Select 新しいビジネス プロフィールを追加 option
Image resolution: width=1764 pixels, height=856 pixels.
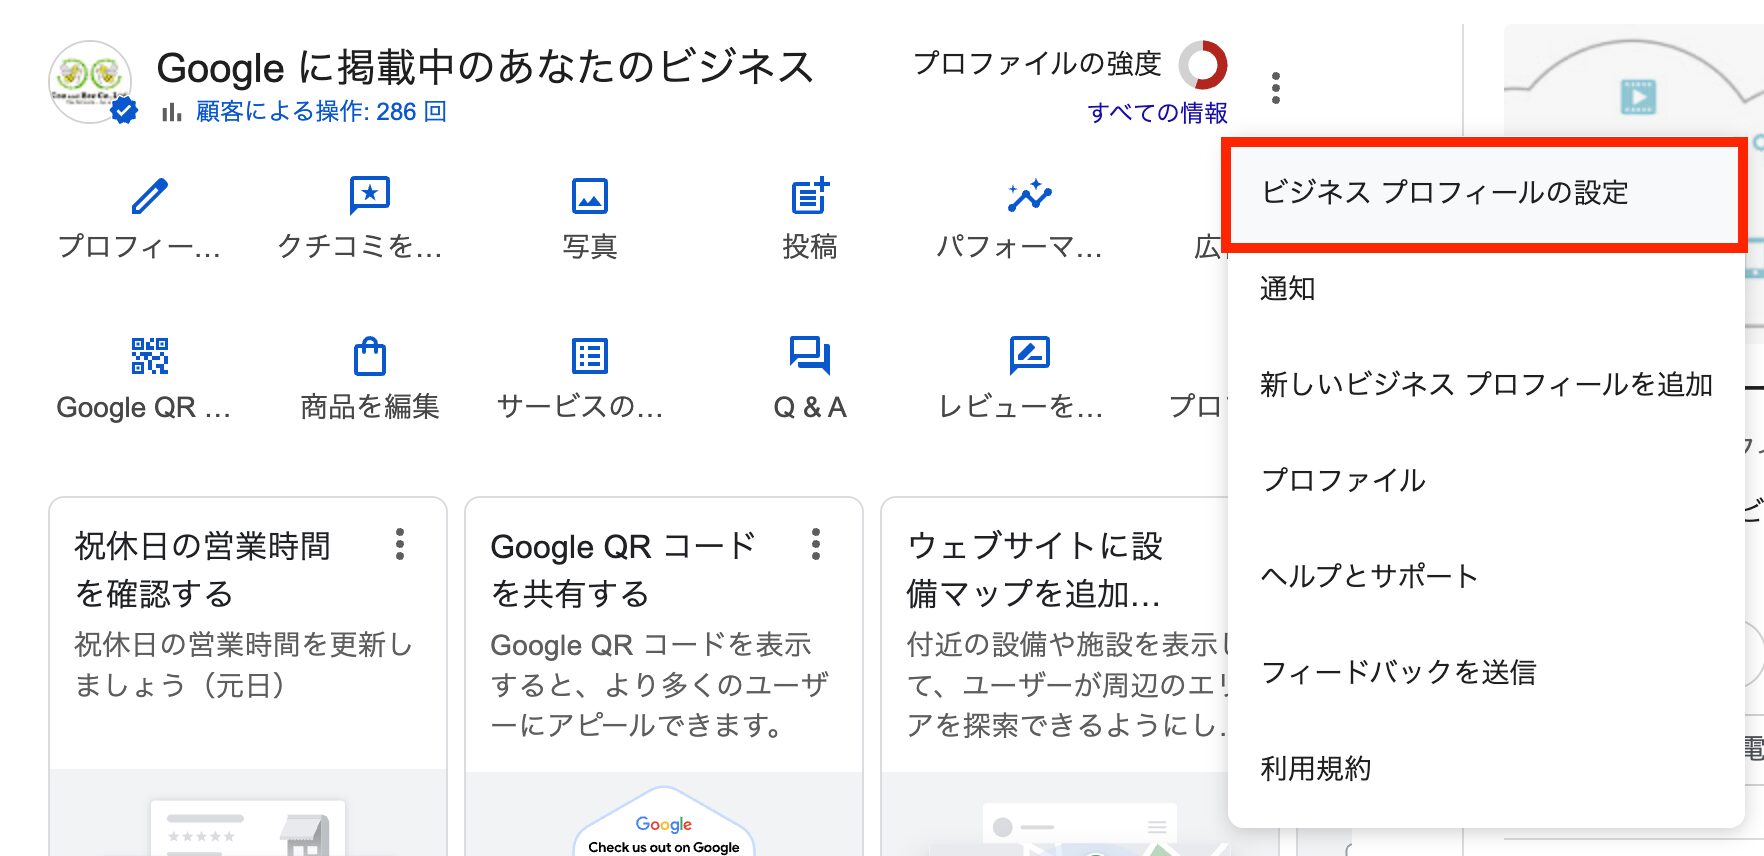tap(1486, 385)
